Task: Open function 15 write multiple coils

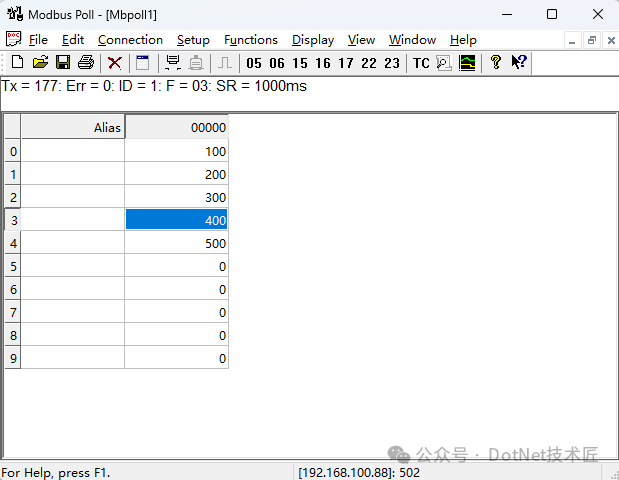Action: coord(300,63)
